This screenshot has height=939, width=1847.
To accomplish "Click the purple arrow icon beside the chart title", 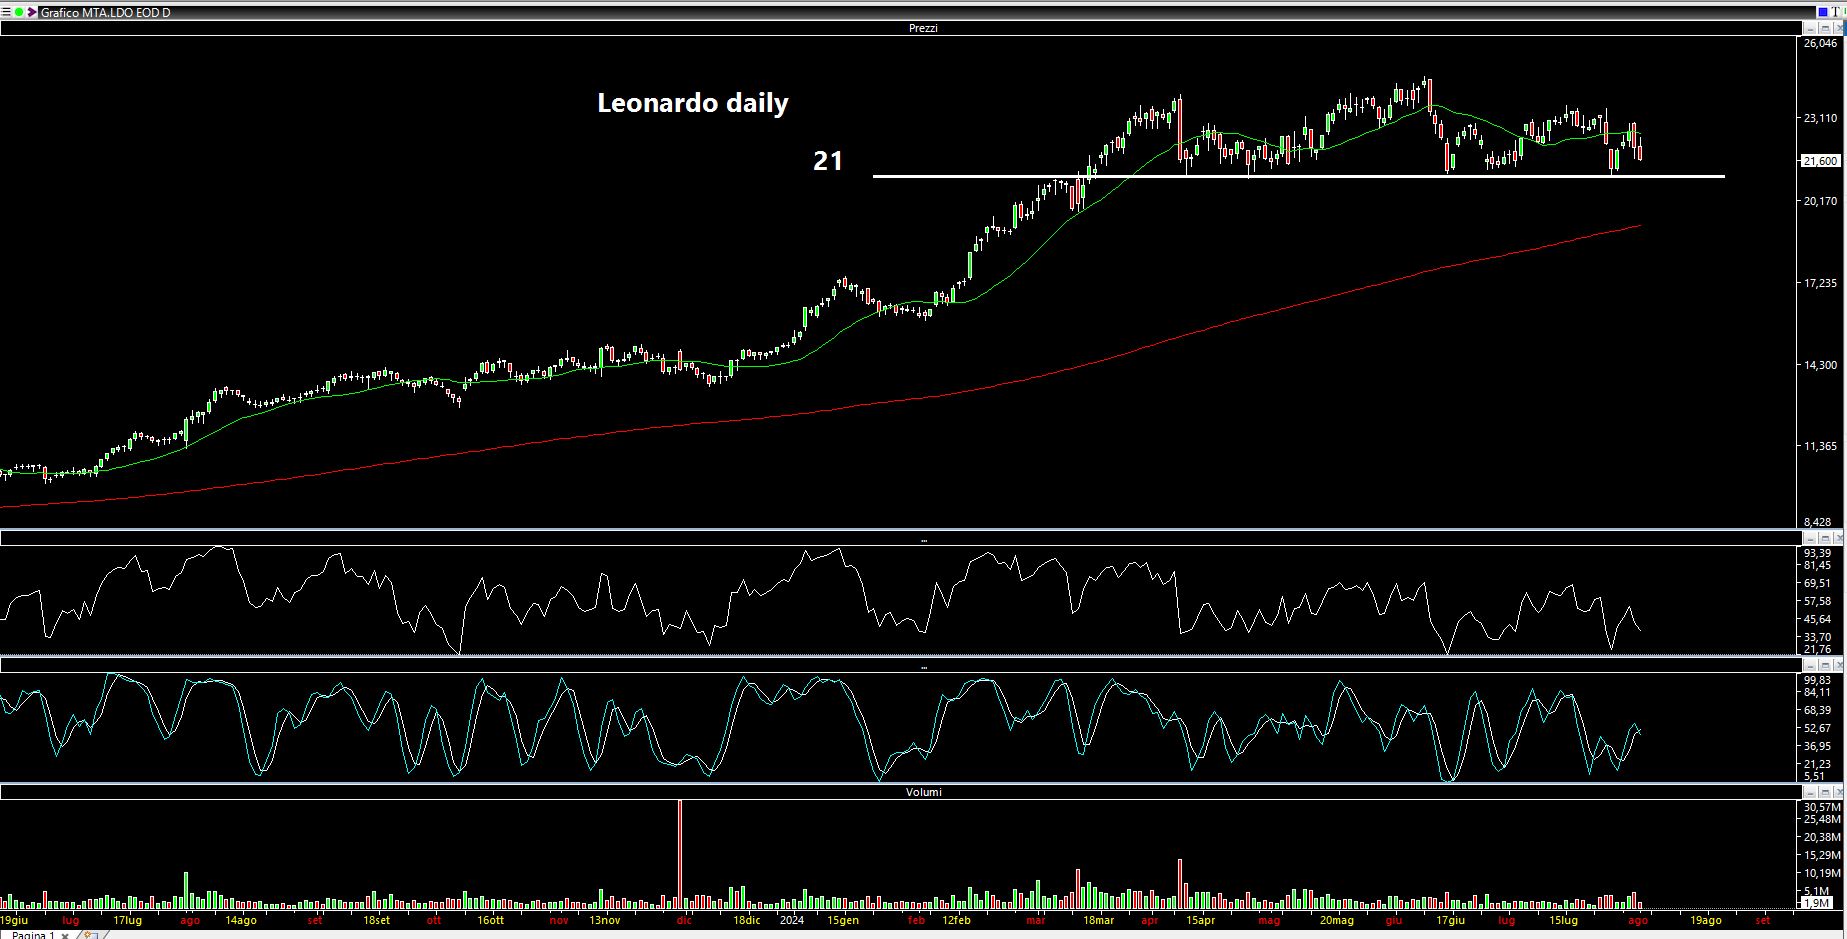I will (x=32, y=12).
